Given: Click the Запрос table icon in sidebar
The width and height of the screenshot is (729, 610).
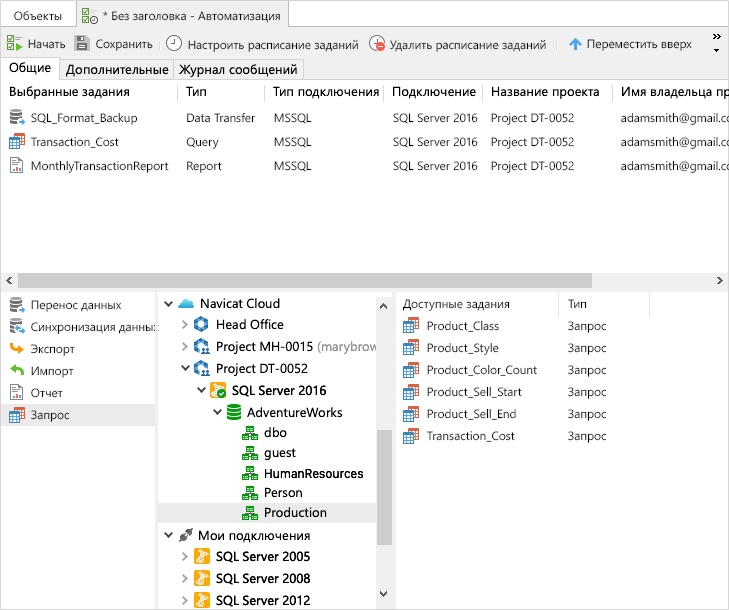Looking at the screenshot, I should click(x=17, y=415).
